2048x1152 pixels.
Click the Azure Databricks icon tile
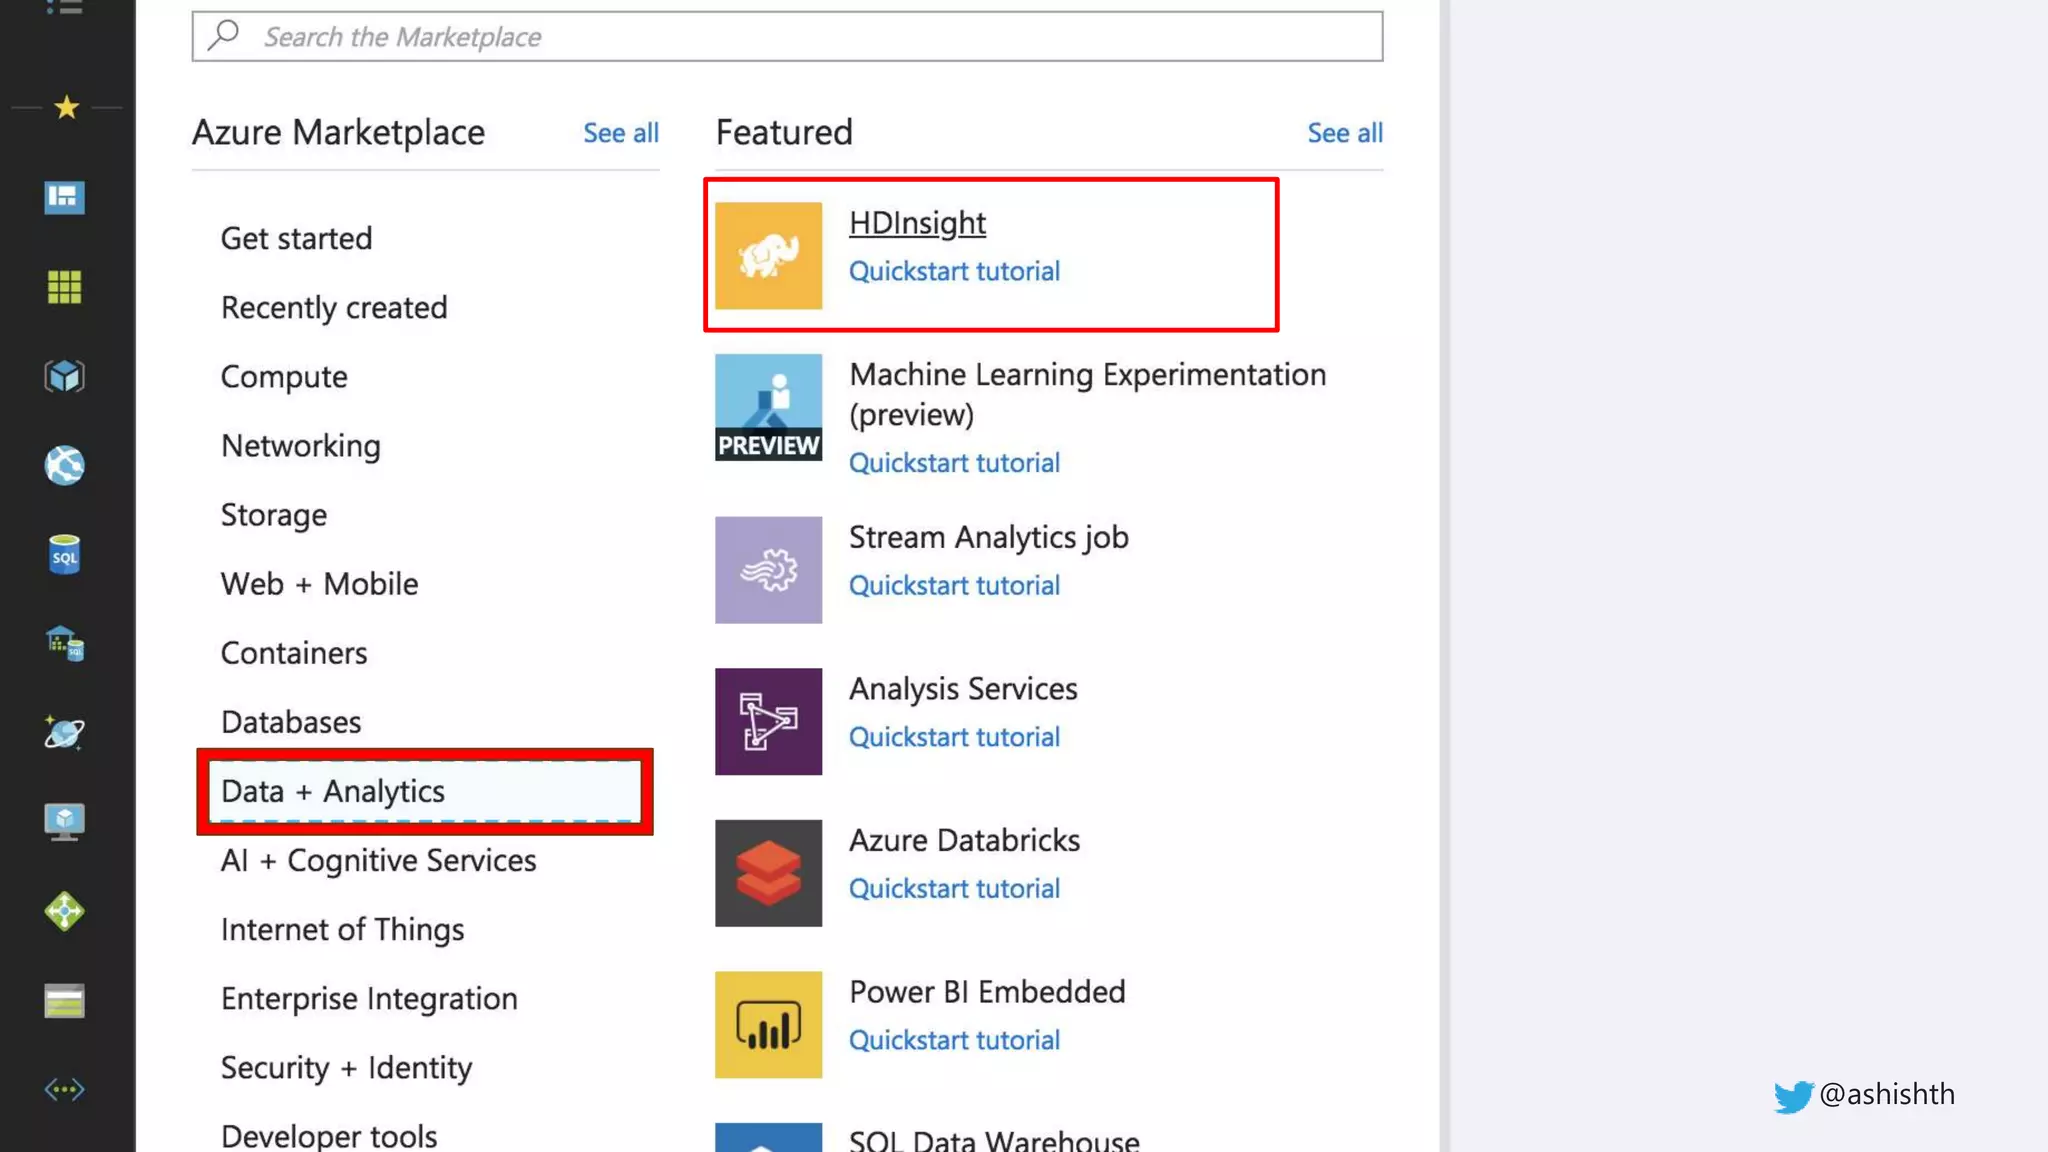tap(768, 873)
